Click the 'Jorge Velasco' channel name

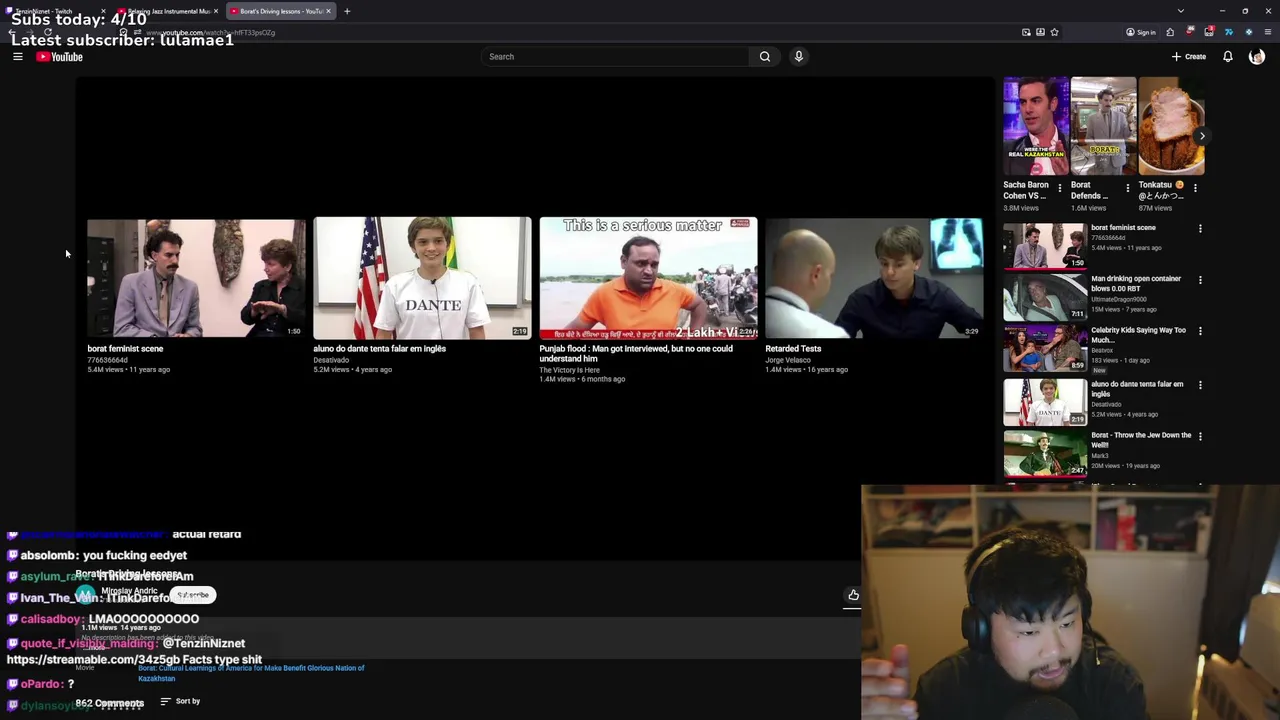(x=788, y=360)
